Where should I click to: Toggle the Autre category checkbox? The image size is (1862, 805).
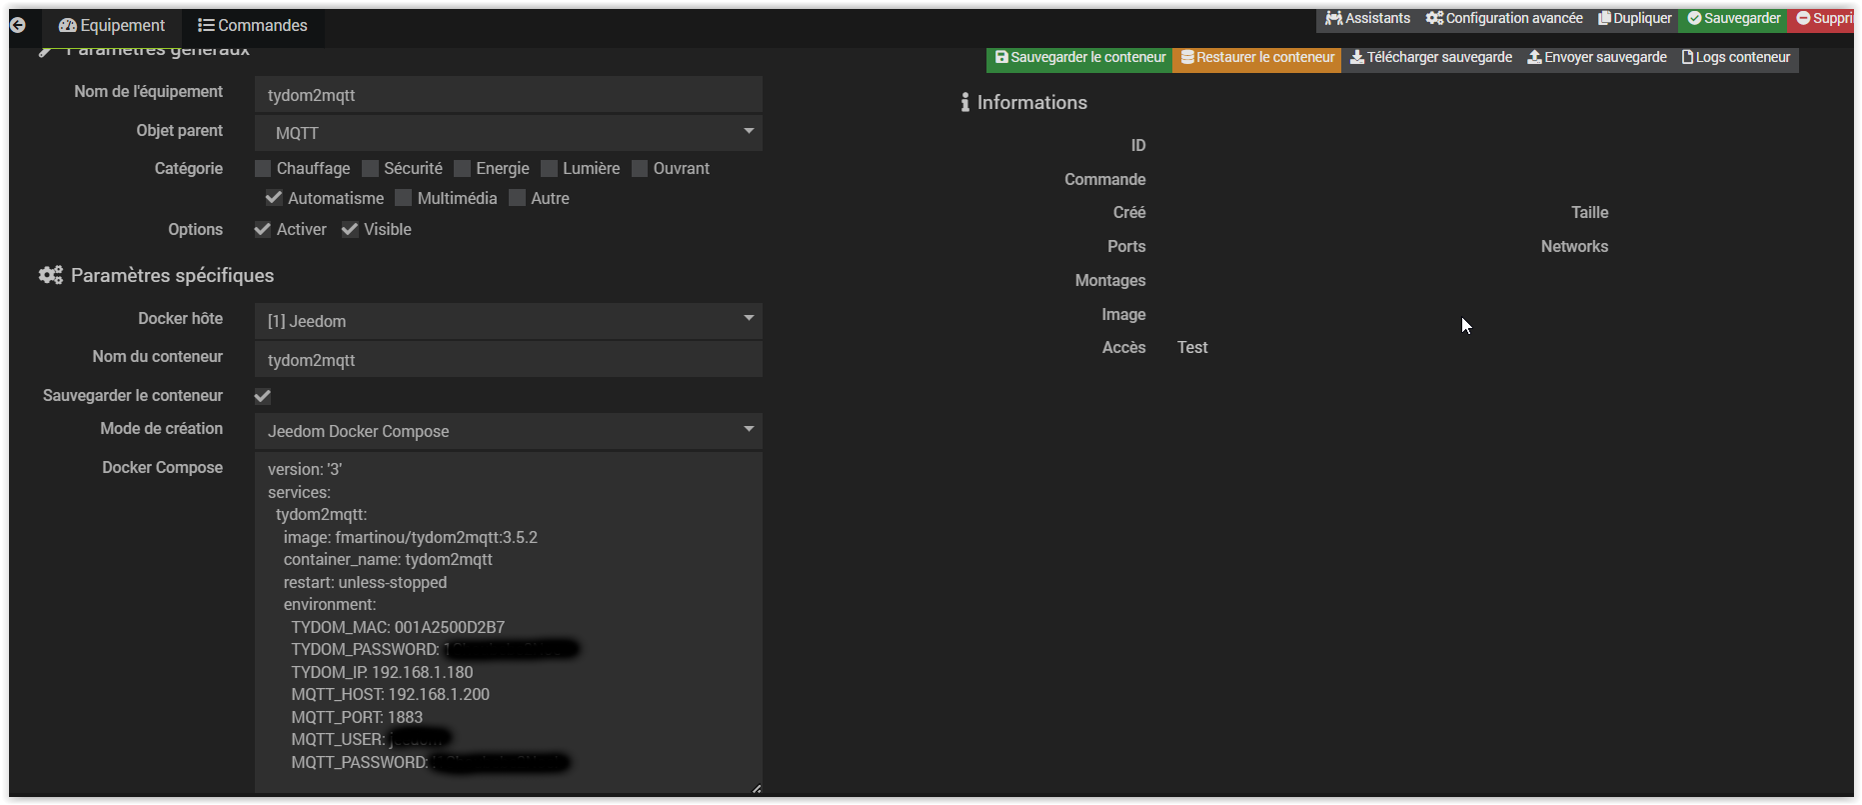[517, 198]
